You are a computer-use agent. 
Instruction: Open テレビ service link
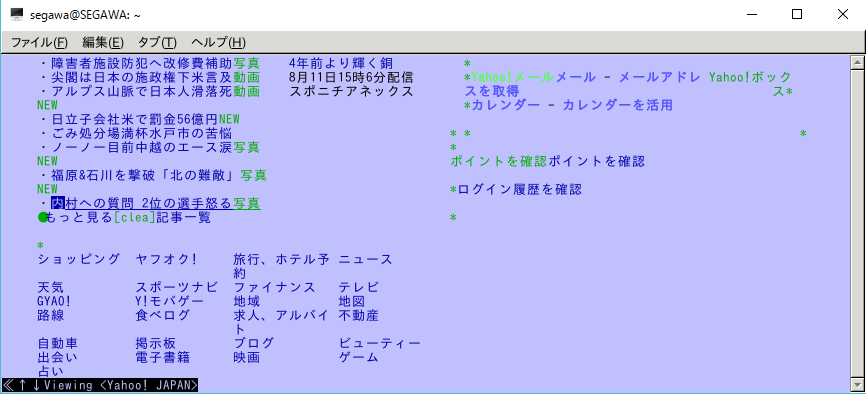pos(358,287)
